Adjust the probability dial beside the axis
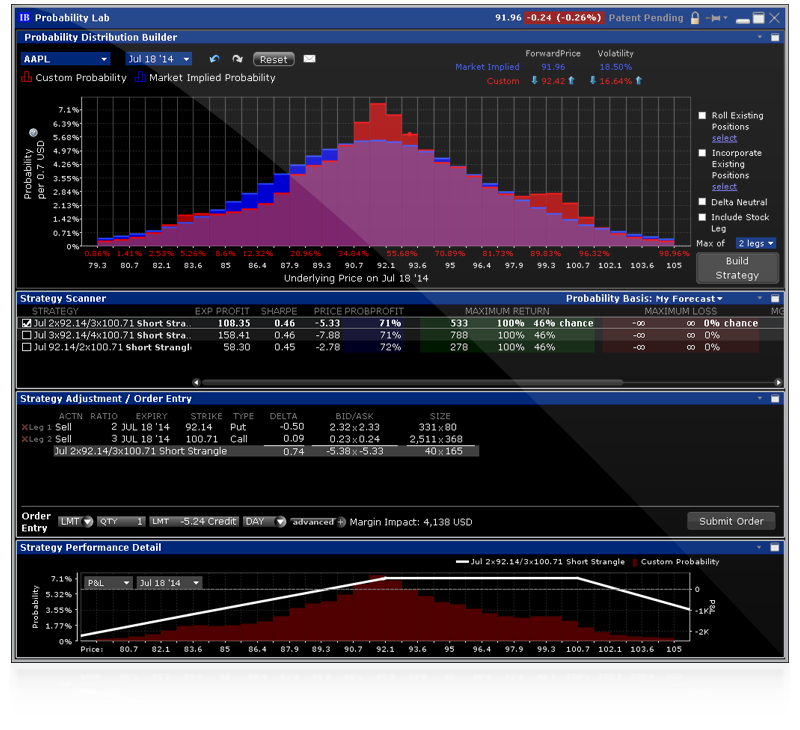This screenshot has width=800, height=730. (x=33, y=132)
